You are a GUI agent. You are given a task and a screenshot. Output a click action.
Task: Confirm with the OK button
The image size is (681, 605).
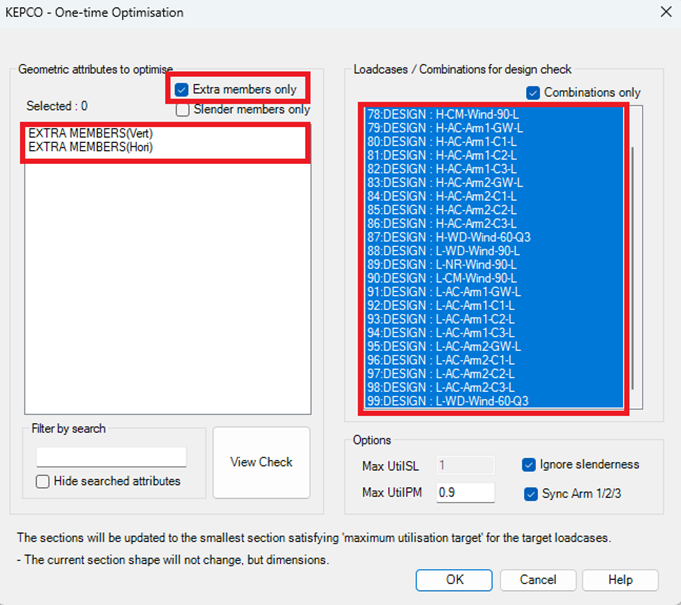pos(454,580)
